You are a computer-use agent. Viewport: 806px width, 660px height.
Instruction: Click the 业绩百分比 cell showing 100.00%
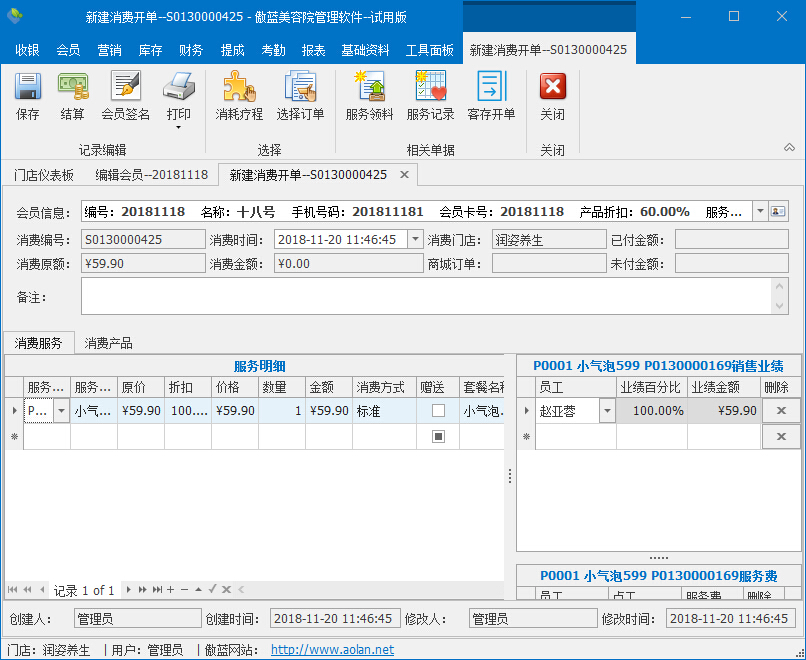[652, 411]
